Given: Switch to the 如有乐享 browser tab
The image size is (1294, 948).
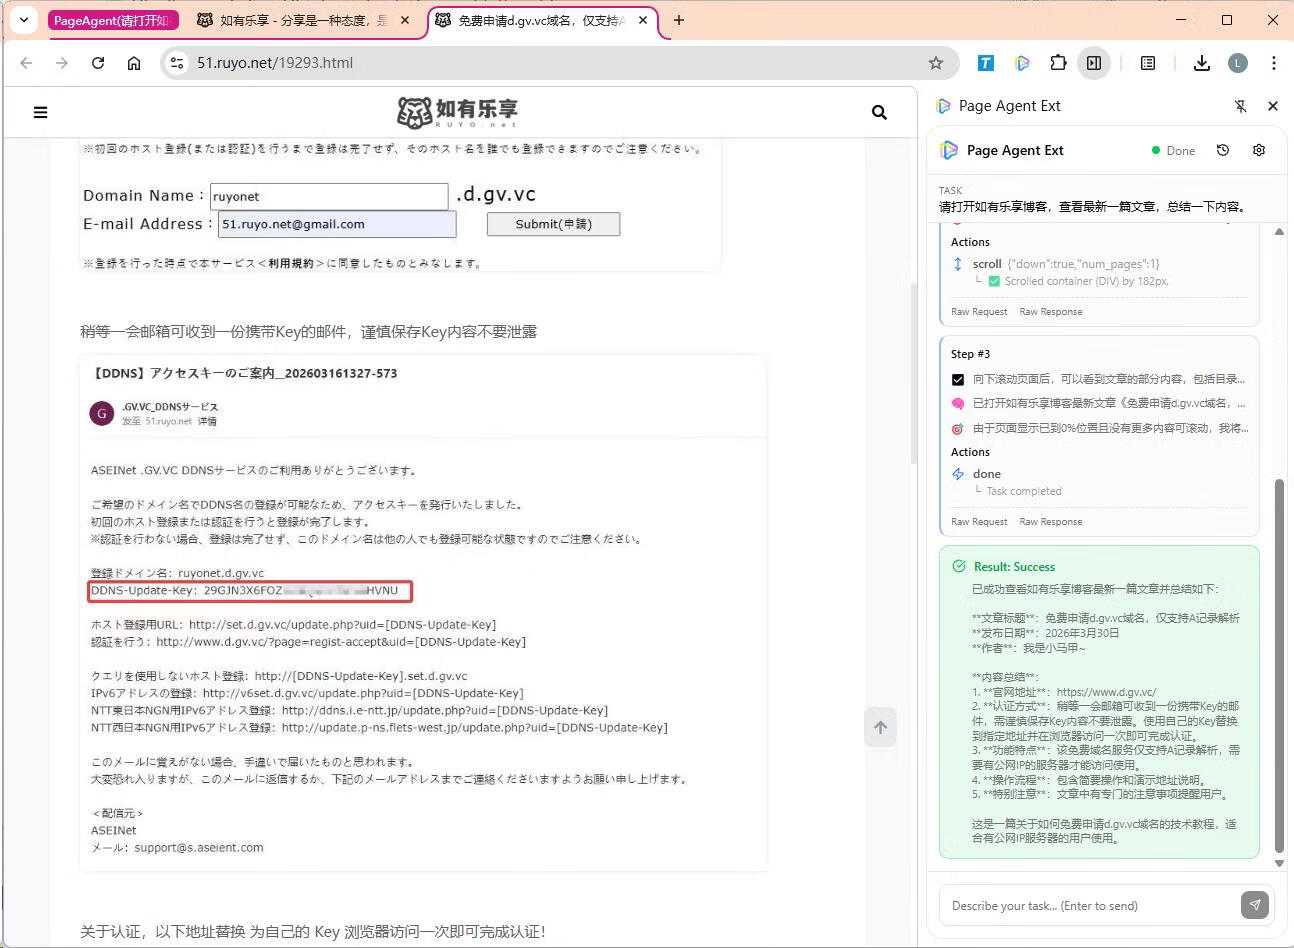Looking at the screenshot, I should point(303,20).
